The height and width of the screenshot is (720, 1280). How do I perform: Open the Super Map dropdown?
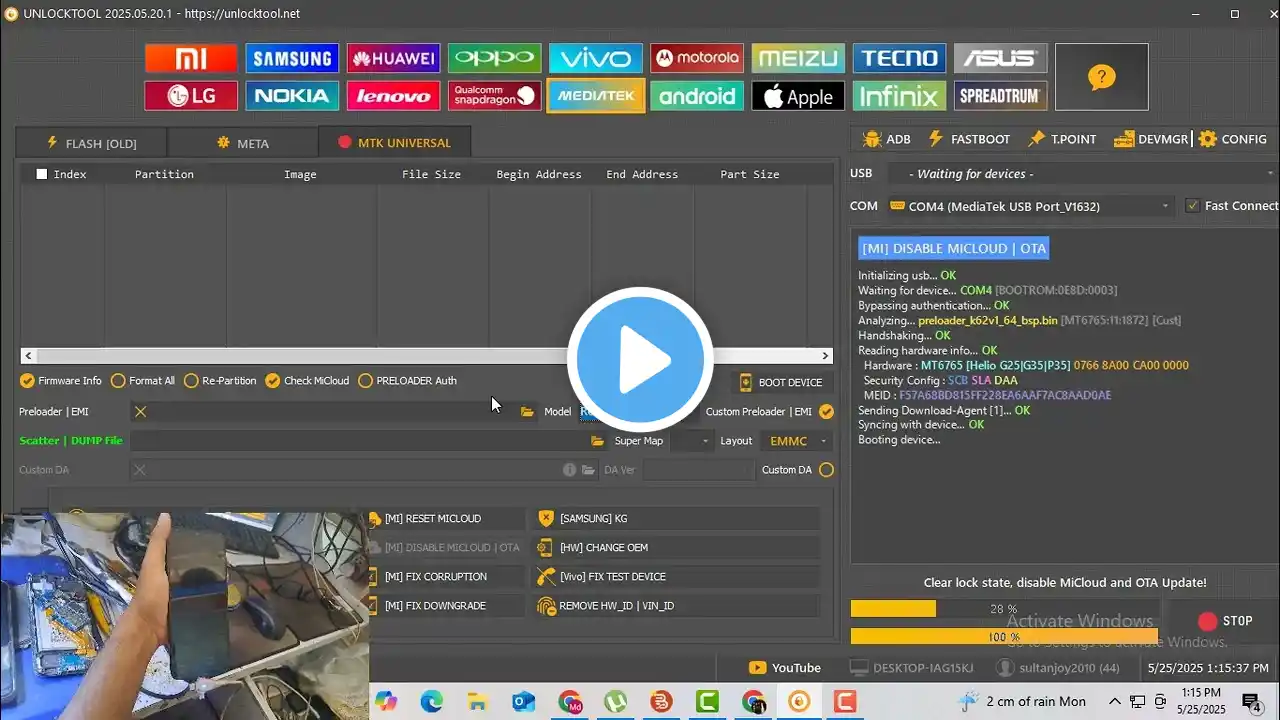pyautogui.click(x=691, y=441)
